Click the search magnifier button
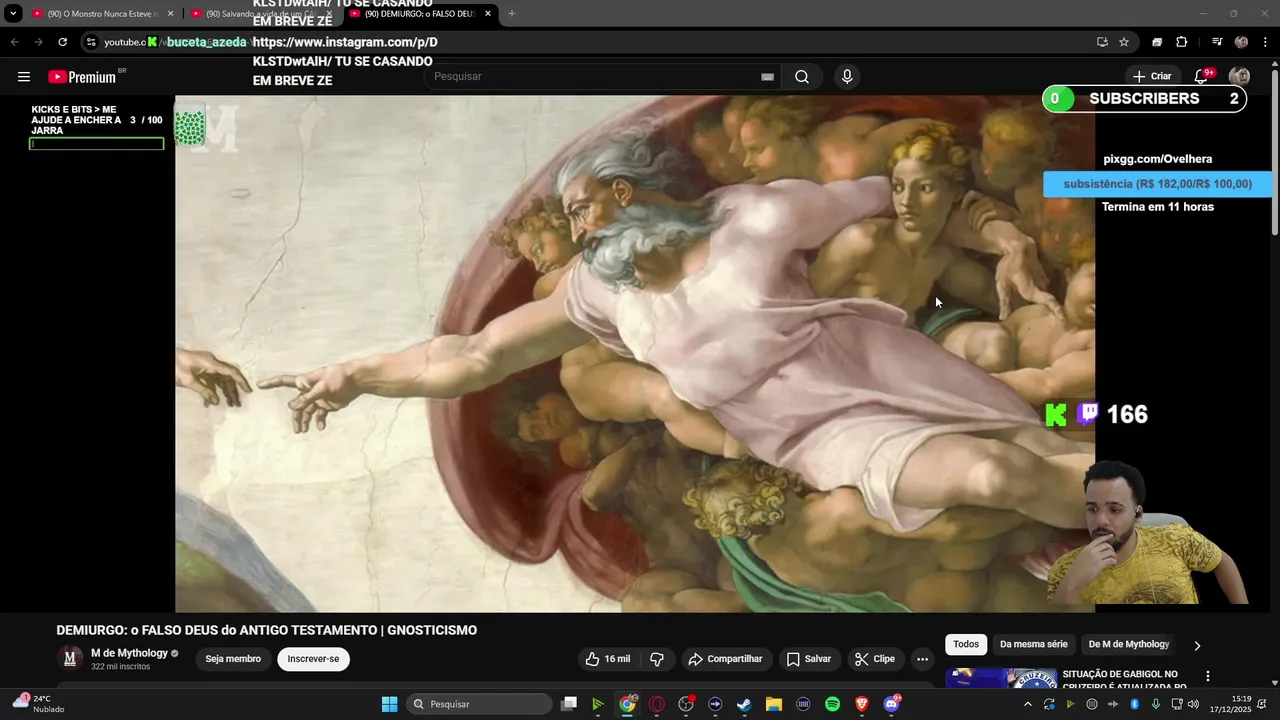The image size is (1280, 720). click(x=802, y=77)
